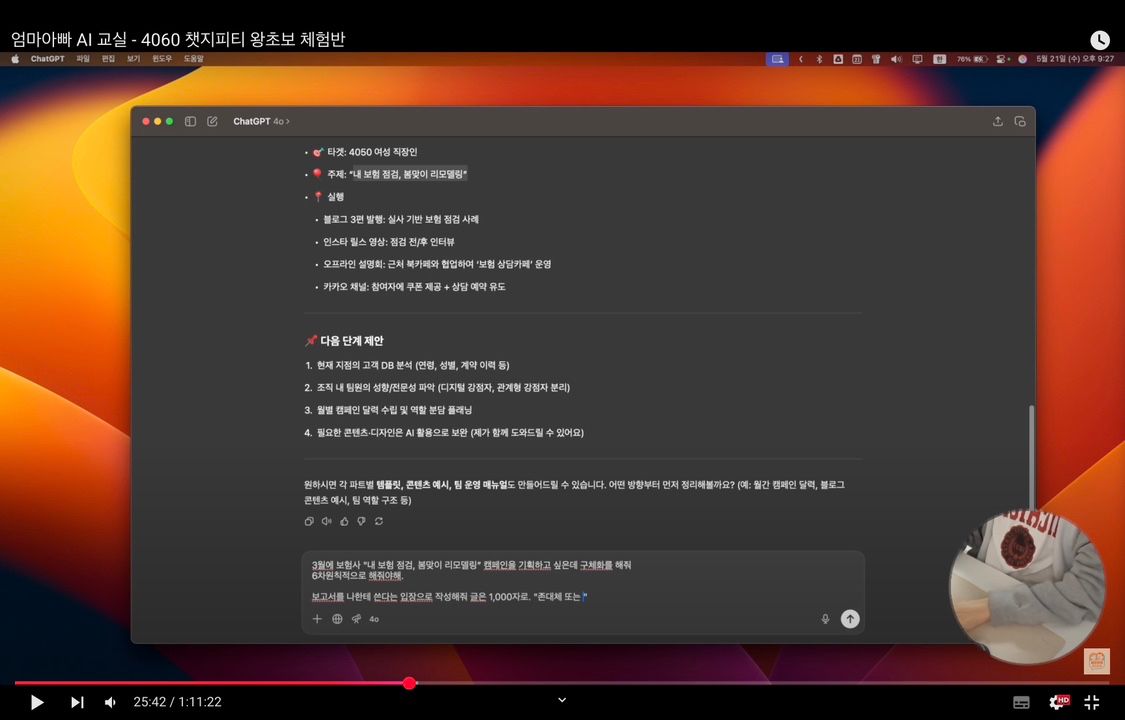The height and width of the screenshot is (720, 1125).
Task: Give thumbs up to the response
Action: pyautogui.click(x=344, y=521)
